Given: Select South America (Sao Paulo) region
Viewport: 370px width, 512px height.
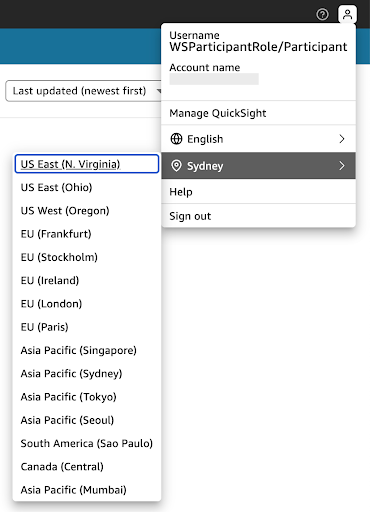Looking at the screenshot, I should coord(87,443).
